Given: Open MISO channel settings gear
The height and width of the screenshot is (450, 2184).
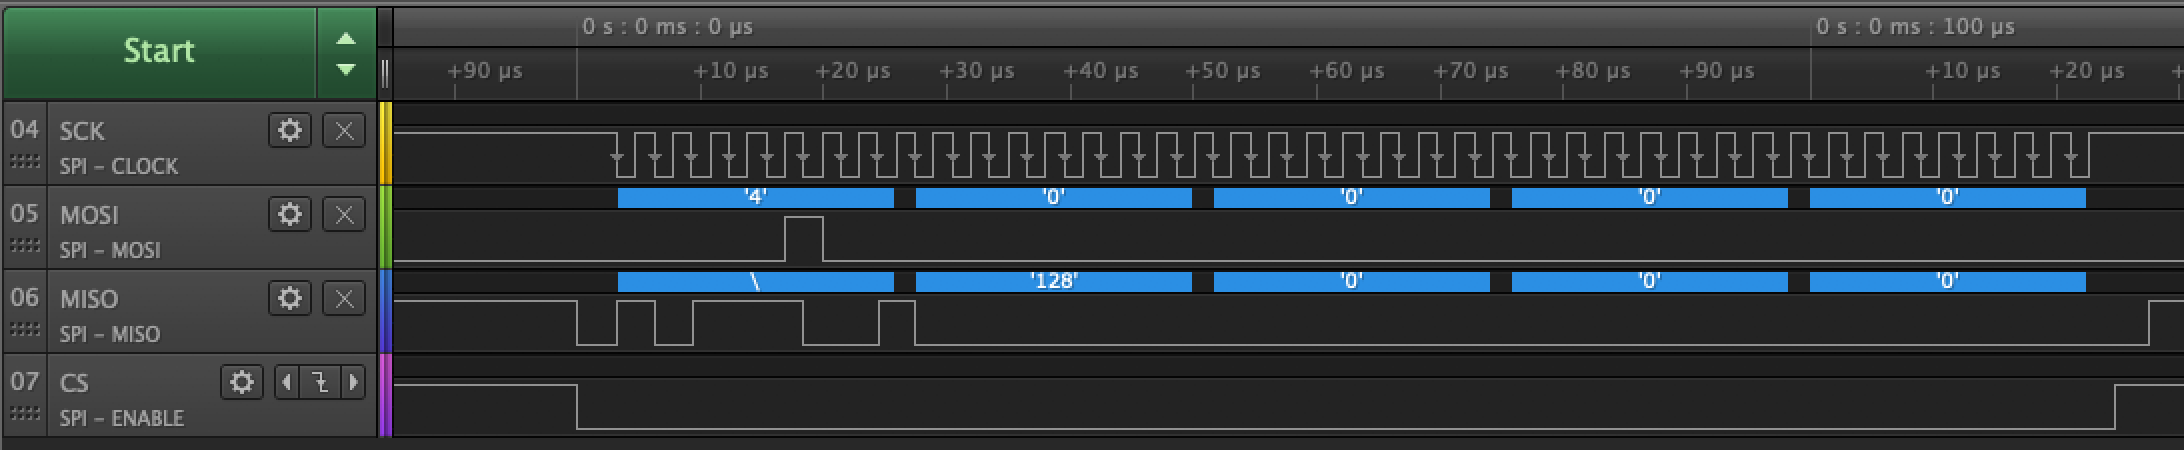Looking at the screenshot, I should (x=289, y=298).
